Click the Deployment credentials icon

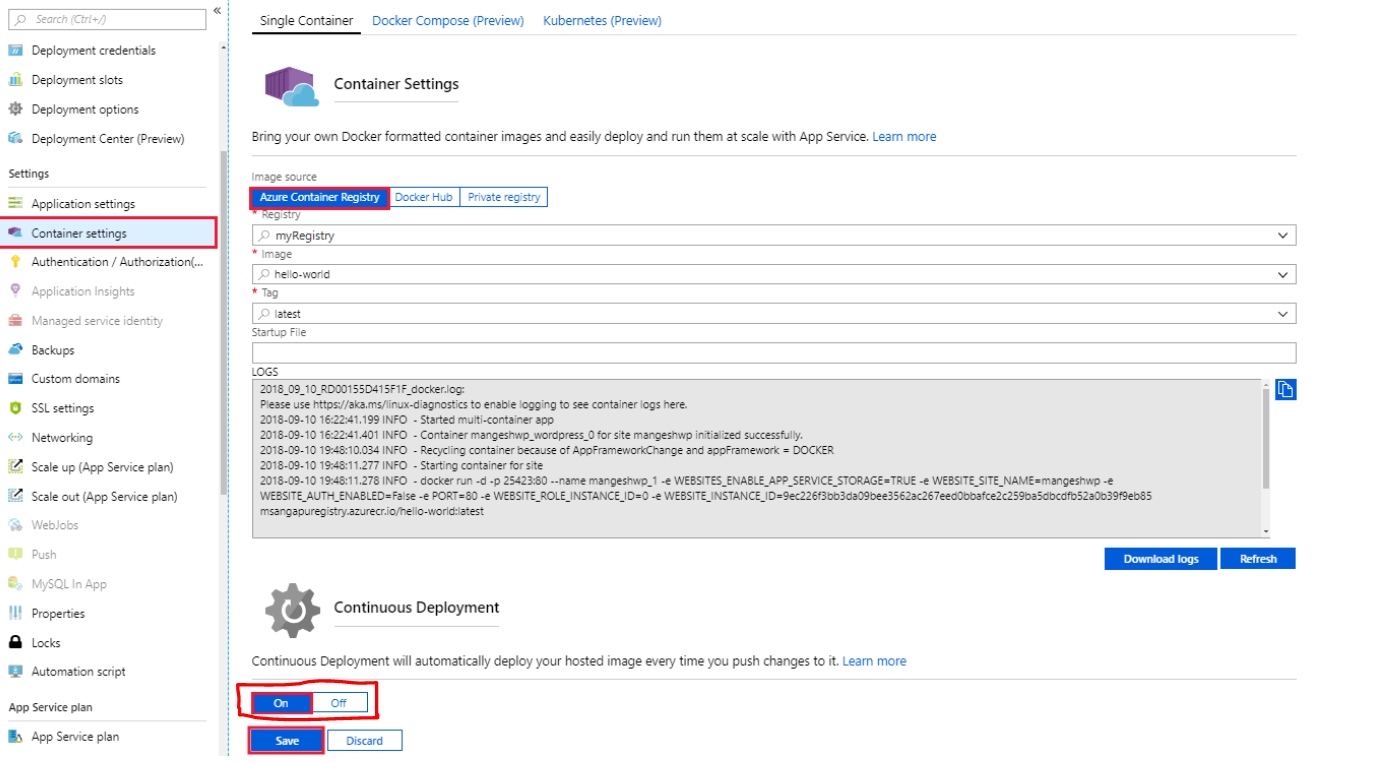[15, 51]
